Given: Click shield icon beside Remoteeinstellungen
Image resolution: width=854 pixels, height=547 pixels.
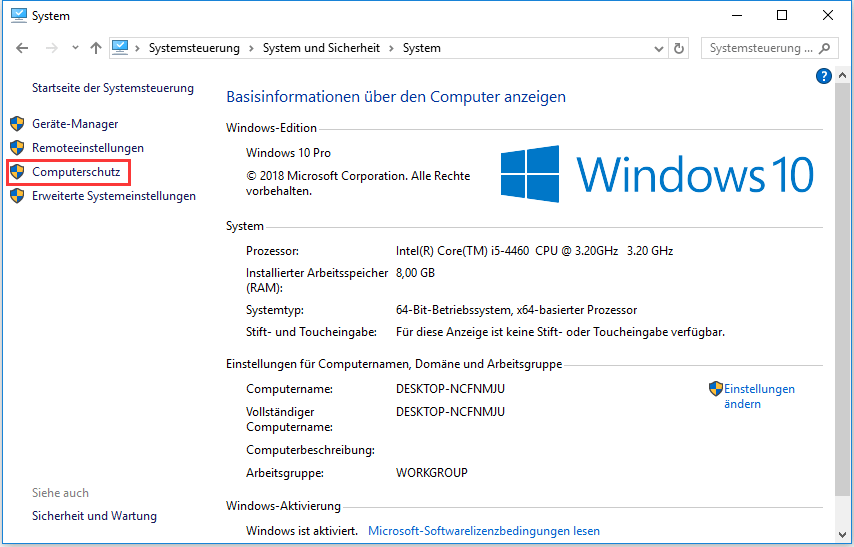Looking at the screenshot, I should click(x=17, y=148).
